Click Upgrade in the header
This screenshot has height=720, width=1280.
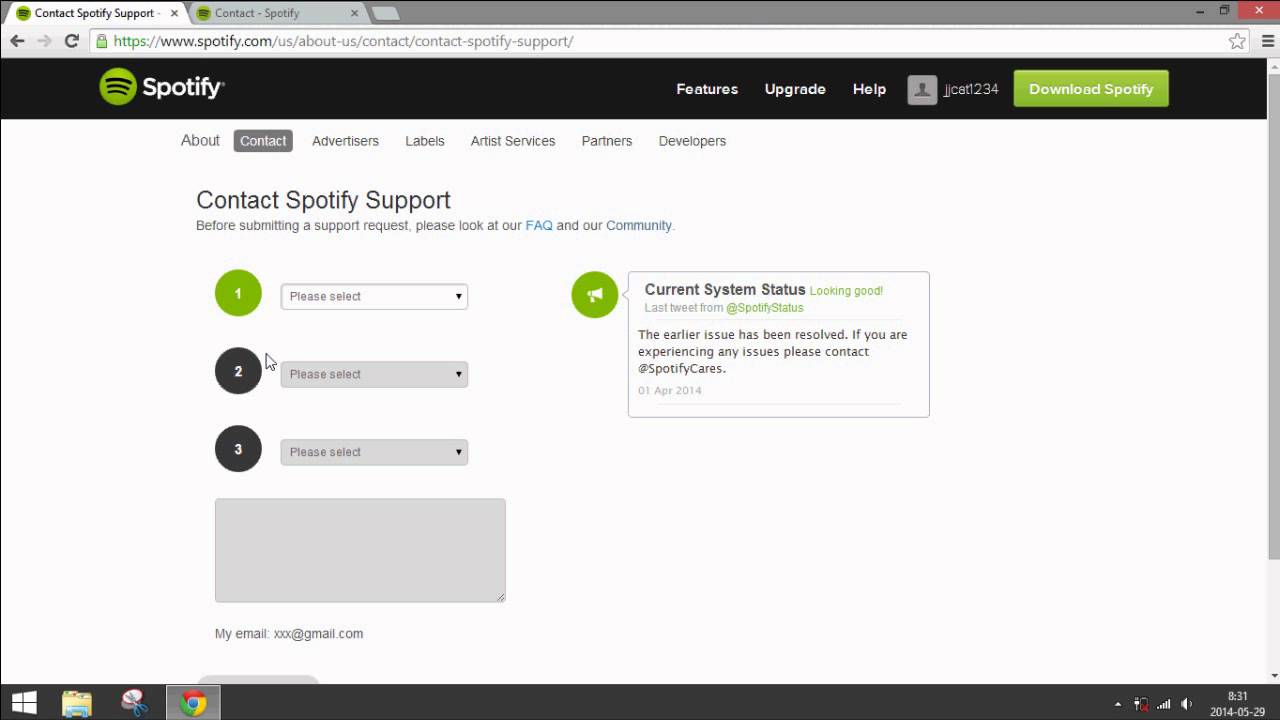click(x=795, y=89)
